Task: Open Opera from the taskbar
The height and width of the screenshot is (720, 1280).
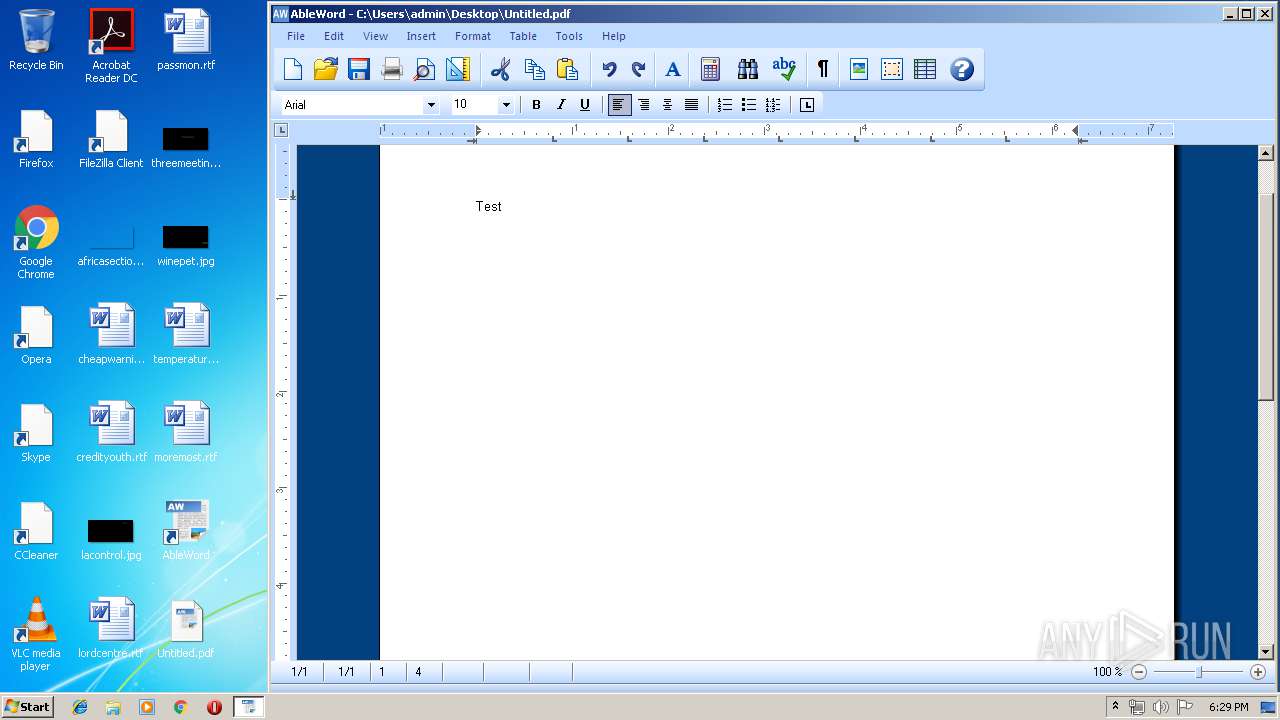Action: click(214, 707)
